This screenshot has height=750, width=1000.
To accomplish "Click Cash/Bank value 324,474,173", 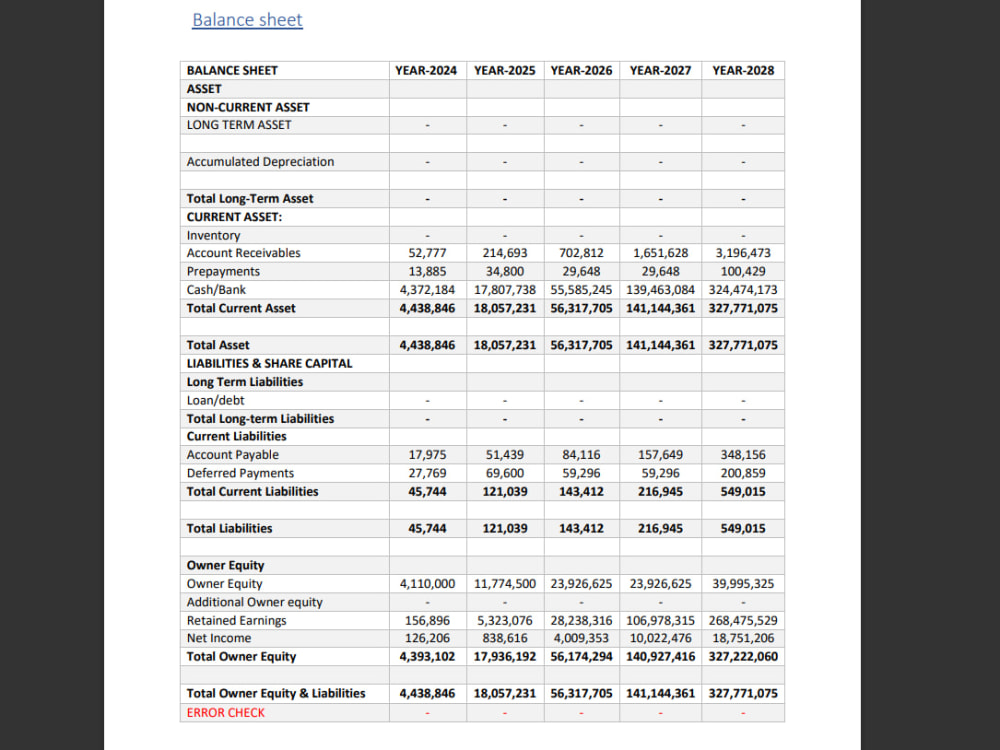I will (743, 290).
